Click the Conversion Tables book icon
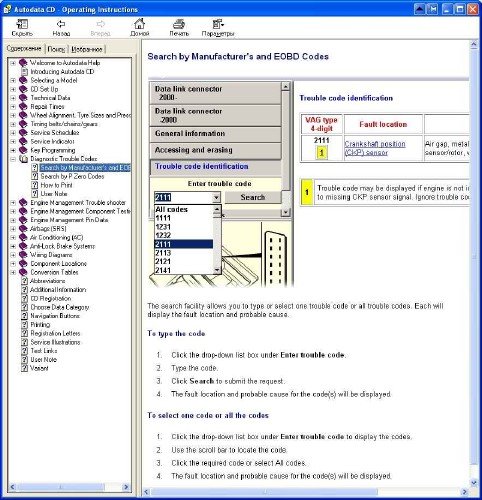The height and width of the screenshot is (500, 482). pos(23,272)
